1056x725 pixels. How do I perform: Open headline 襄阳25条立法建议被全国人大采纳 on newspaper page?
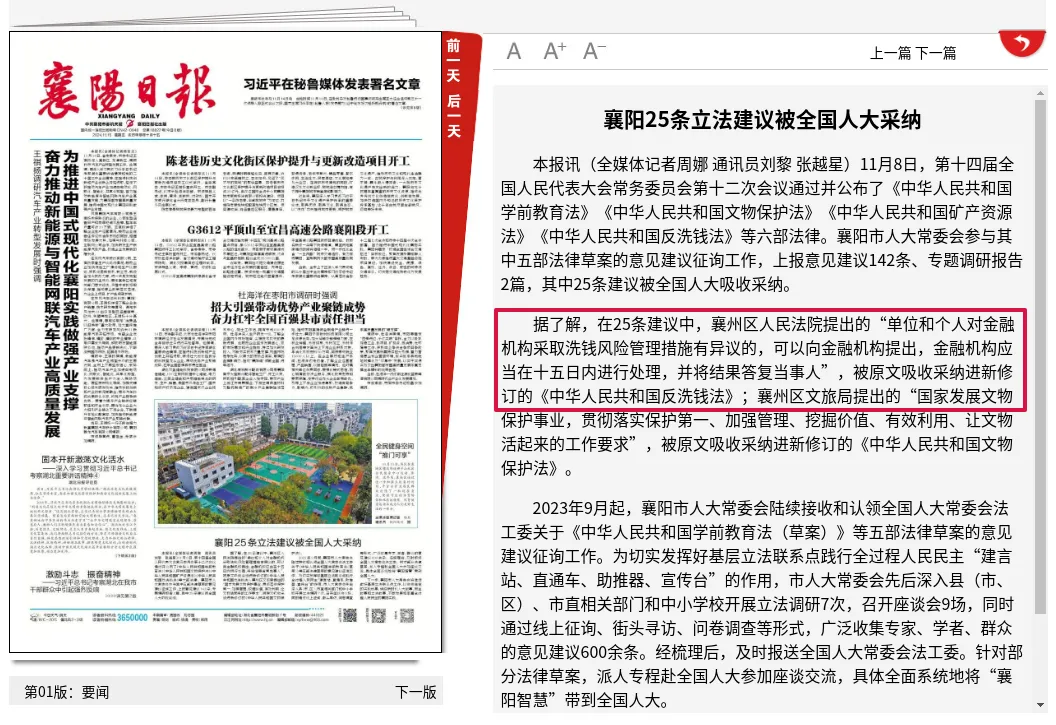pyautogui.click(x=288, y=543)
